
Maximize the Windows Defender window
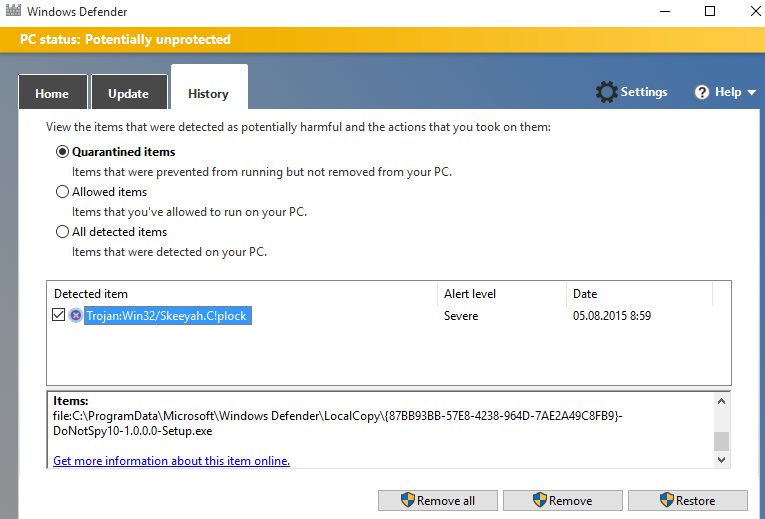[710, 11]
